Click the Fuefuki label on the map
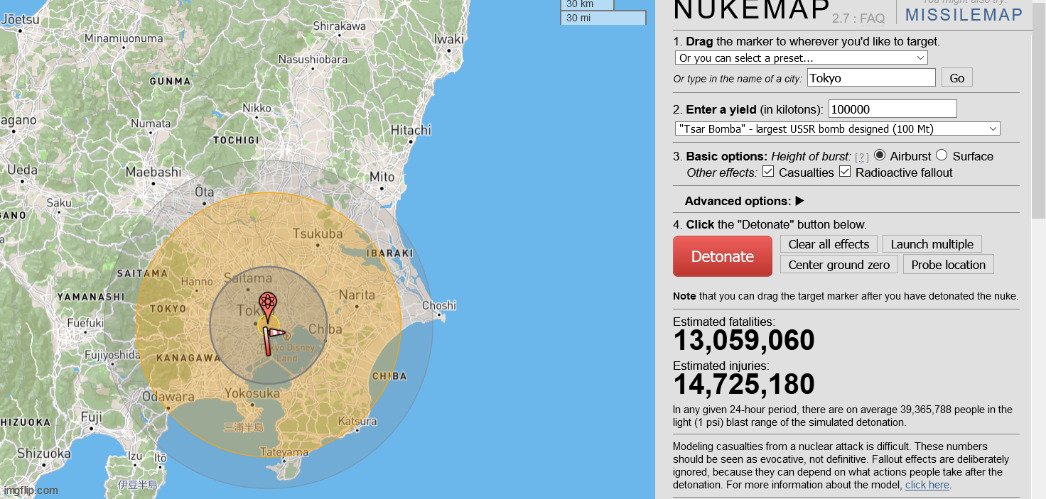1046x499 pixels. tap(85, 323)
